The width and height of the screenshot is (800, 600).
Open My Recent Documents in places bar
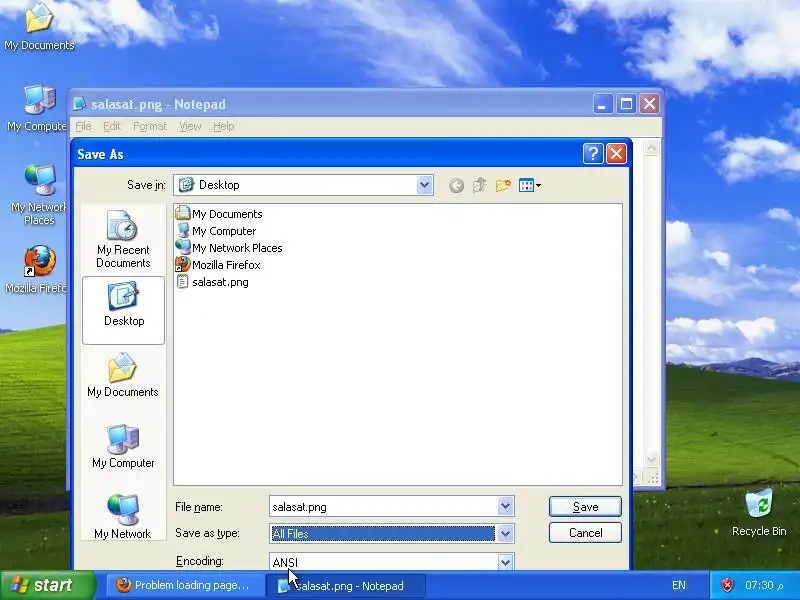[x=123, y=239]
